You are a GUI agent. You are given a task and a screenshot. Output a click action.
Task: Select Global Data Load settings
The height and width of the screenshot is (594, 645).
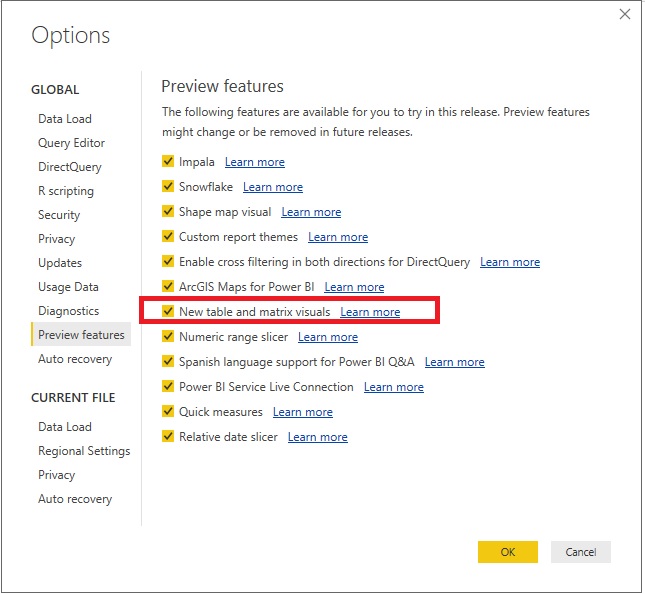tap(65, 119)
